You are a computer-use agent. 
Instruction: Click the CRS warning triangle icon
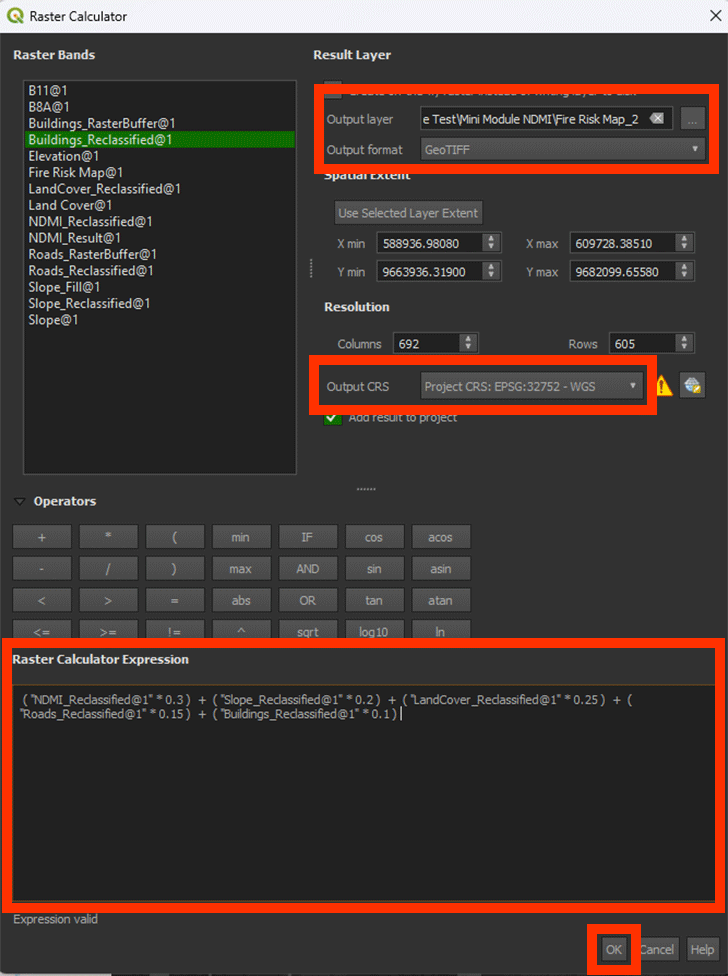tap(663, 386)
